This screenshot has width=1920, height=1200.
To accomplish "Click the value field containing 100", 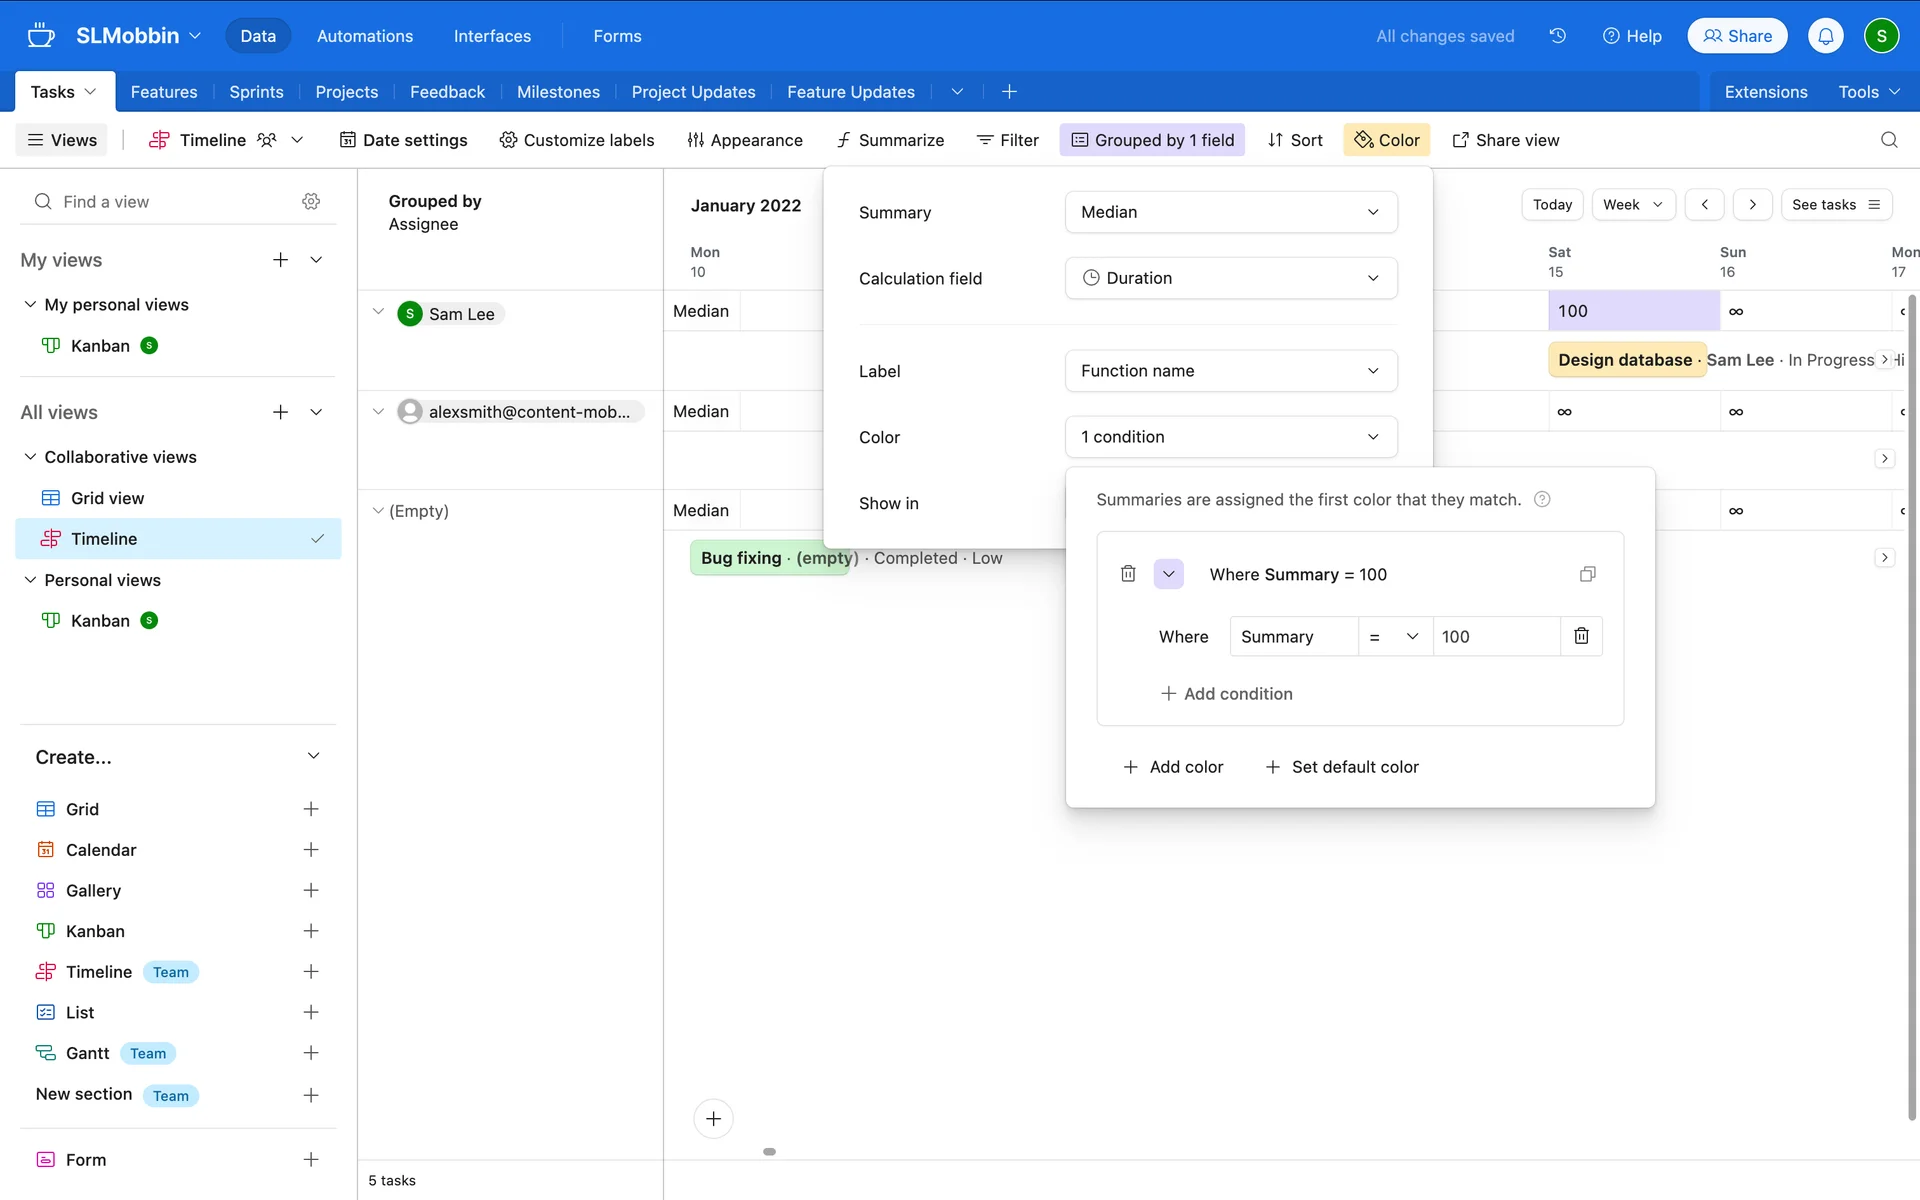I will pos(1494,636).
